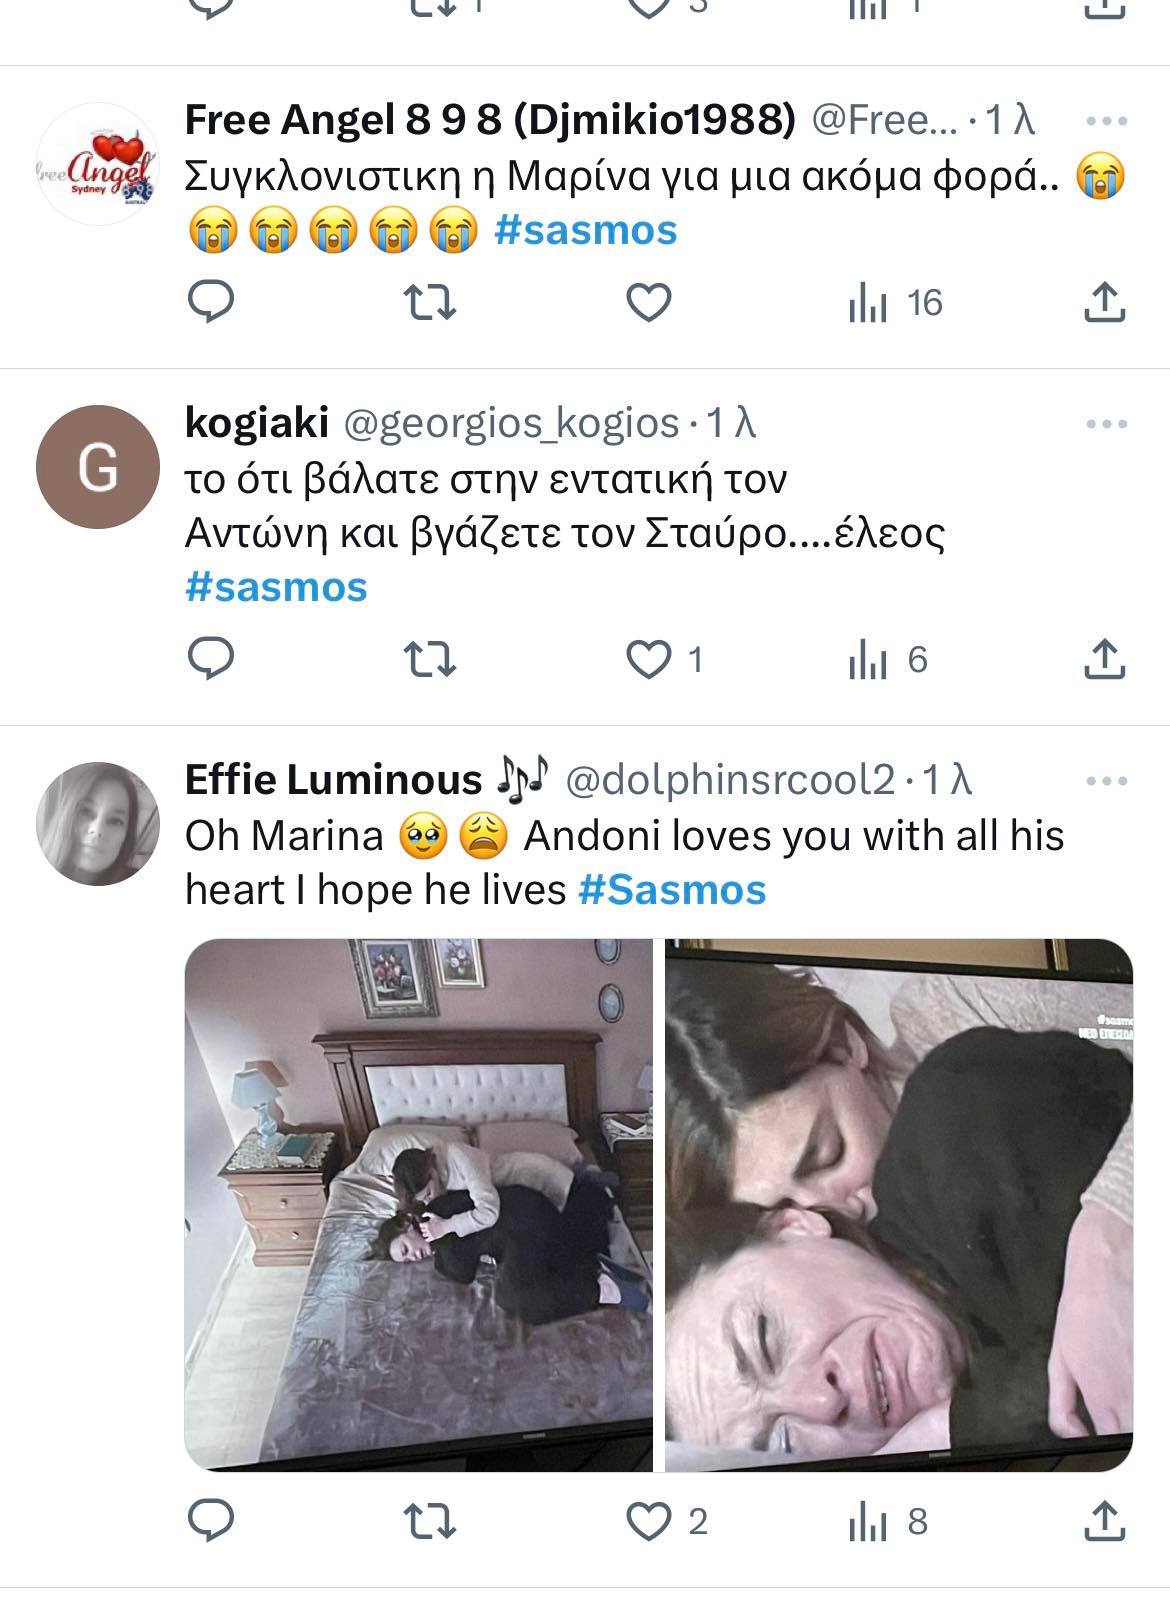The height and width of the screenshot is (1607, 1170).
Task: Open more options for kogiaki's tweet
Action: [1106, 424]
